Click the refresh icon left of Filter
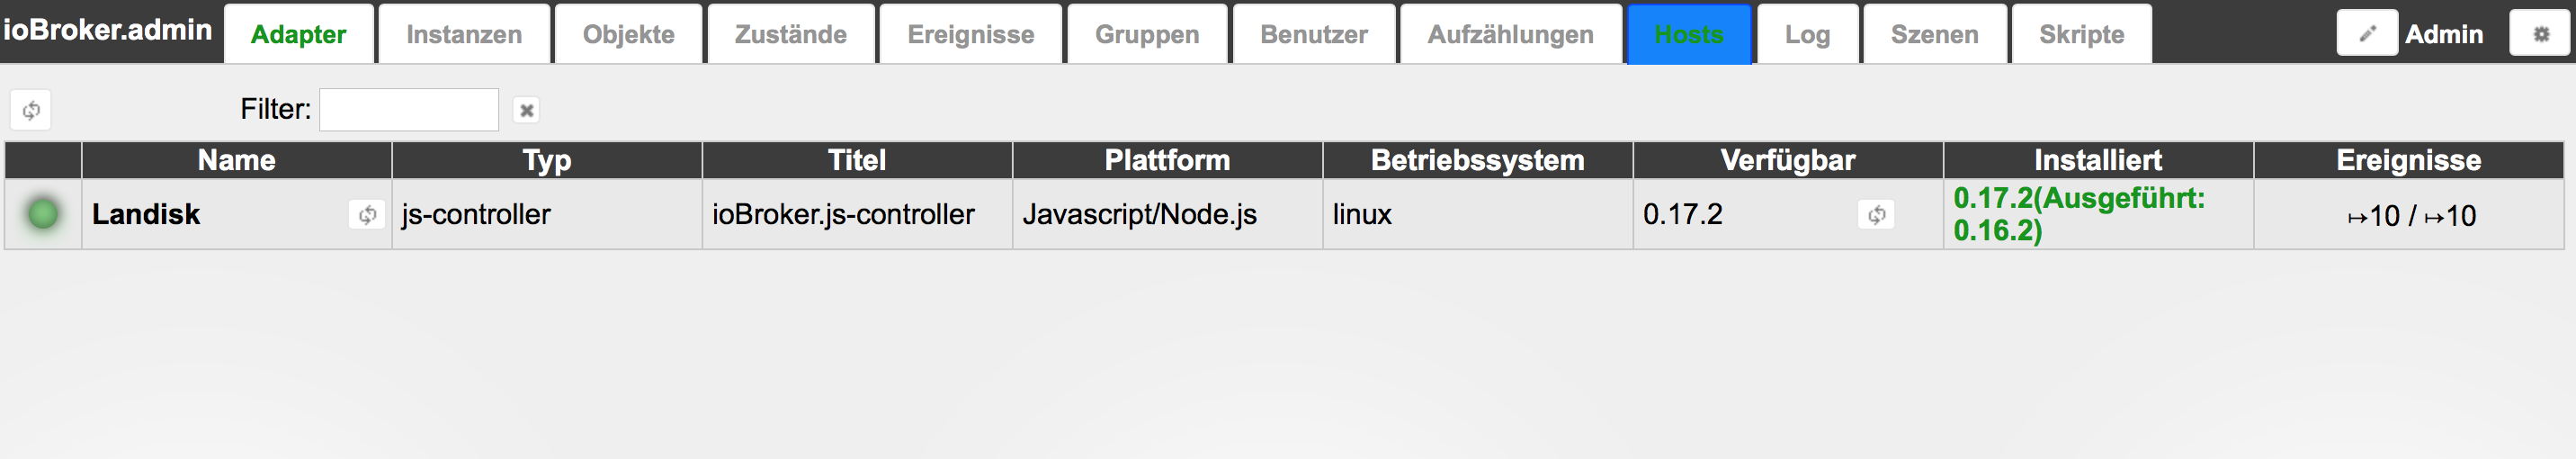 coord(31,110)
